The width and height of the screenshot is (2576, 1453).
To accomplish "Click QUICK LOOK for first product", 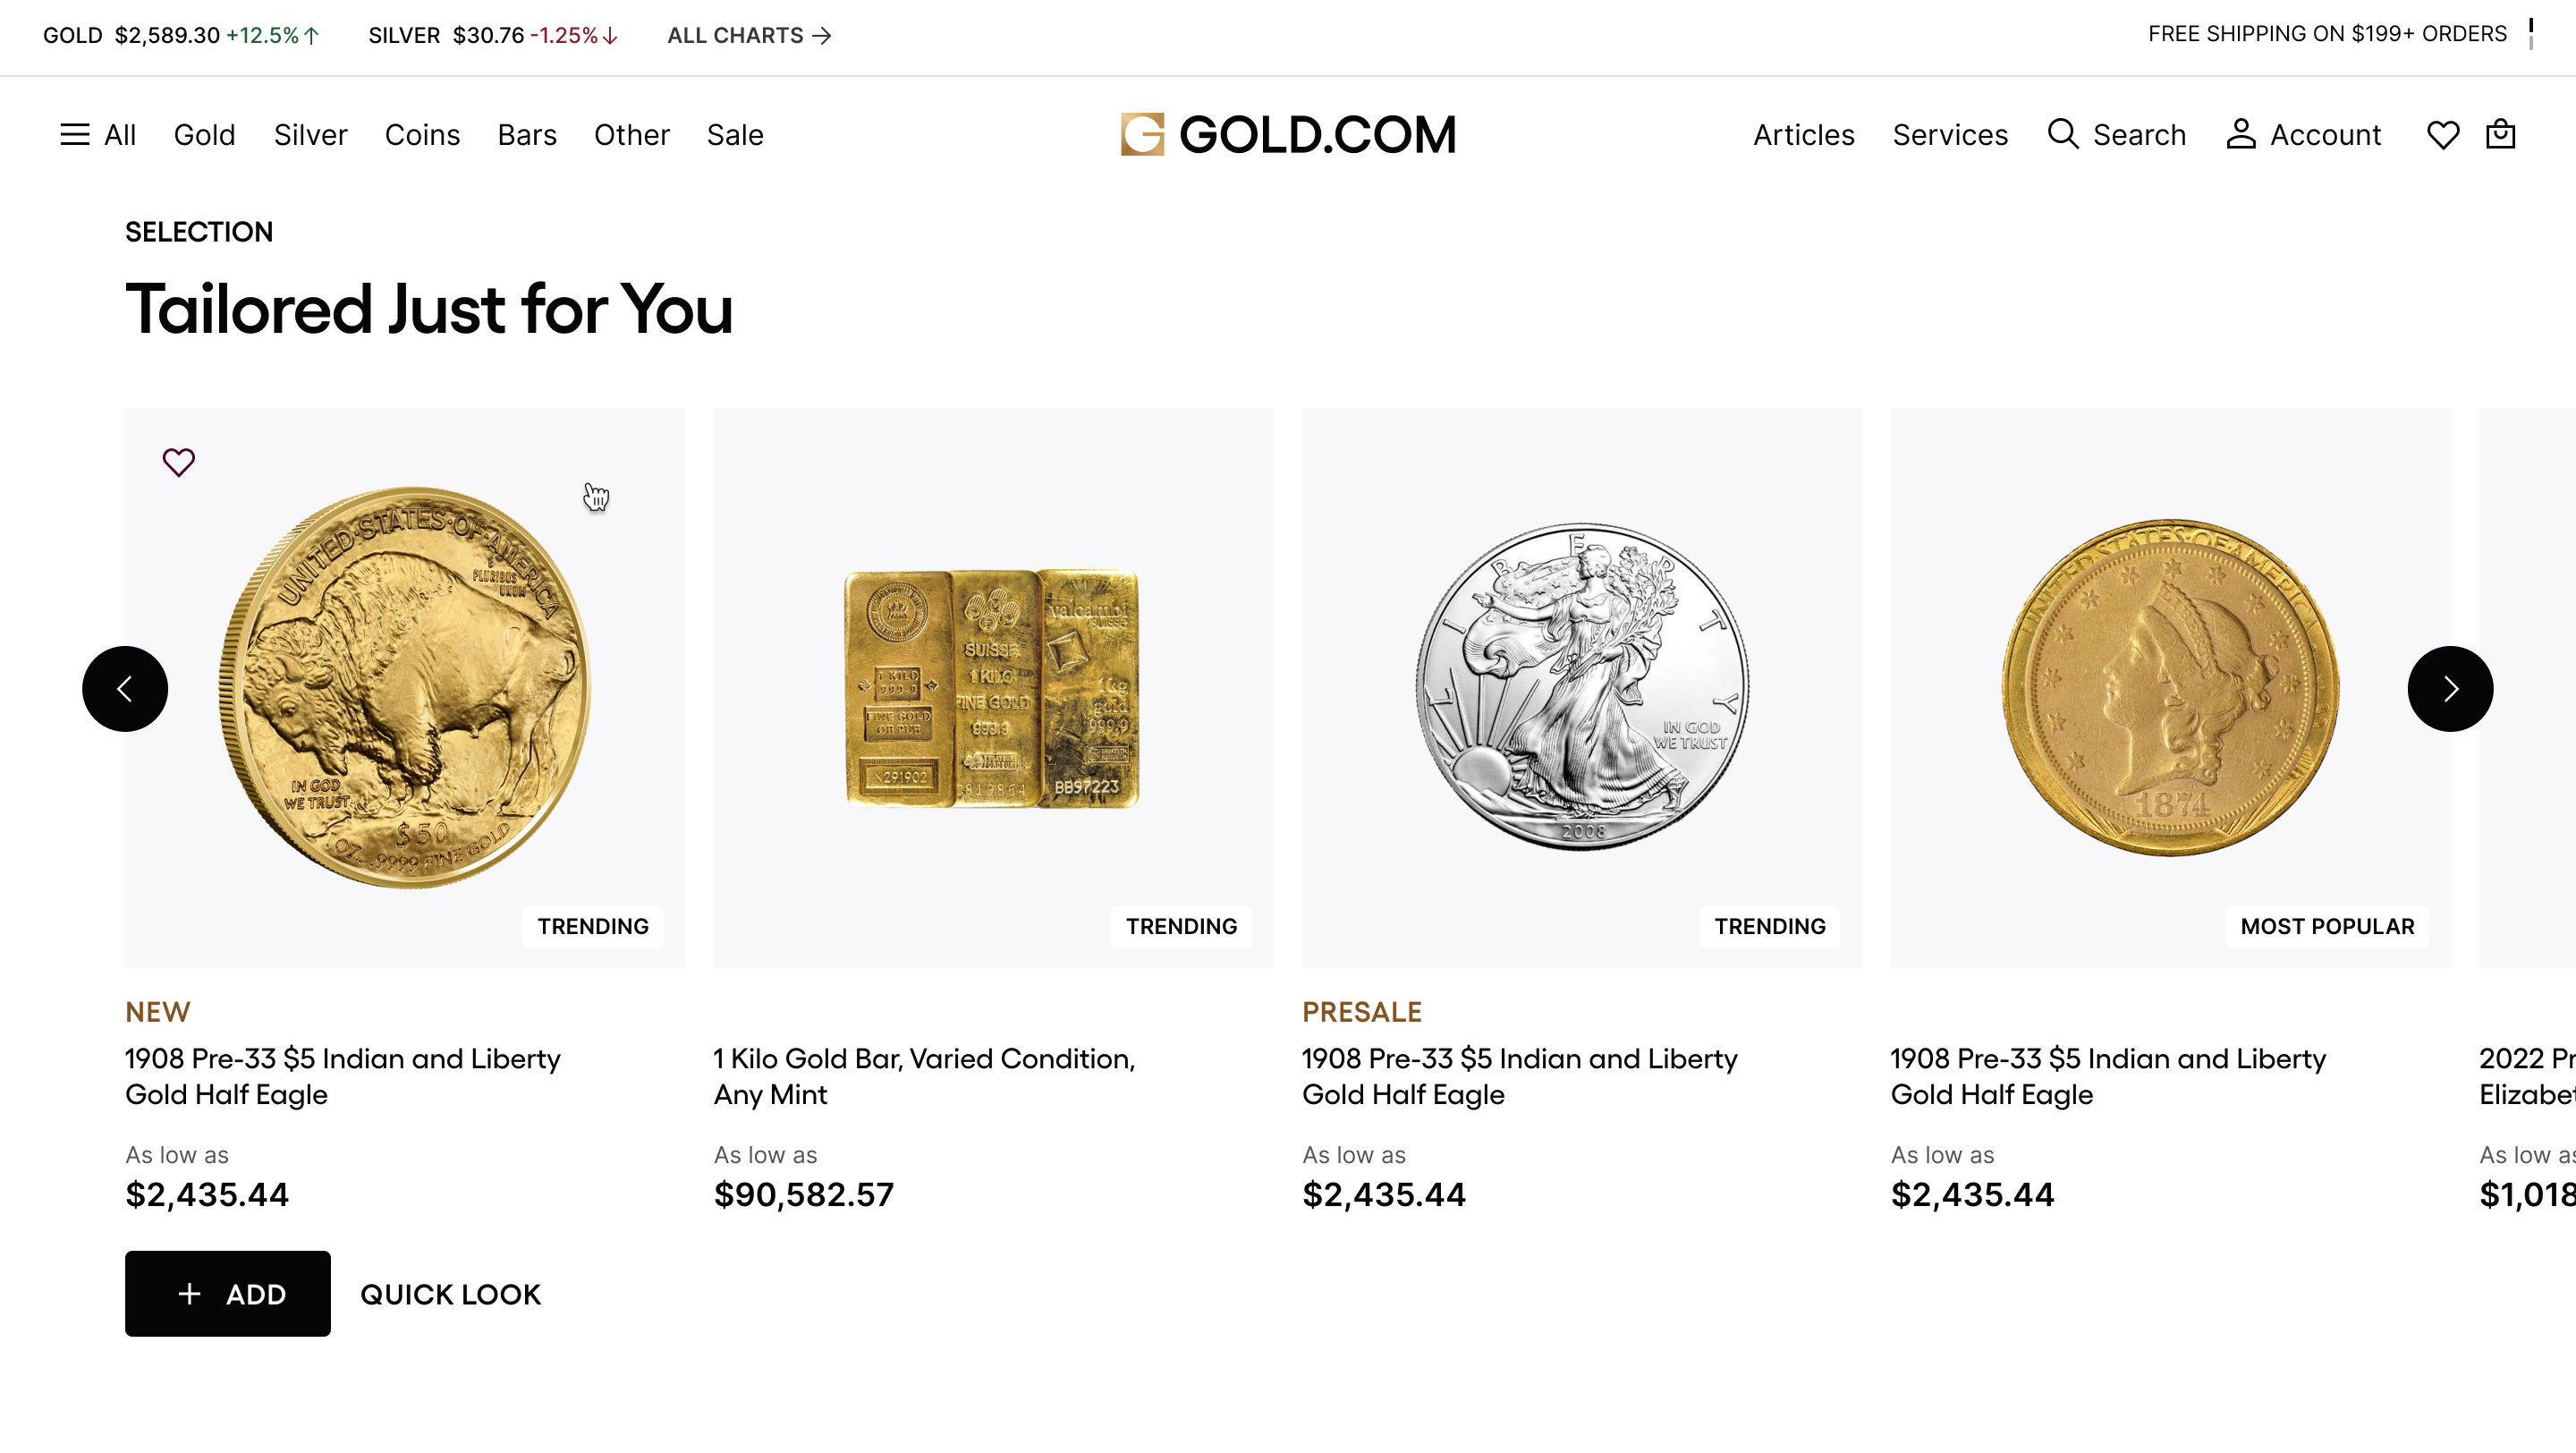I will click(450, 1294).
